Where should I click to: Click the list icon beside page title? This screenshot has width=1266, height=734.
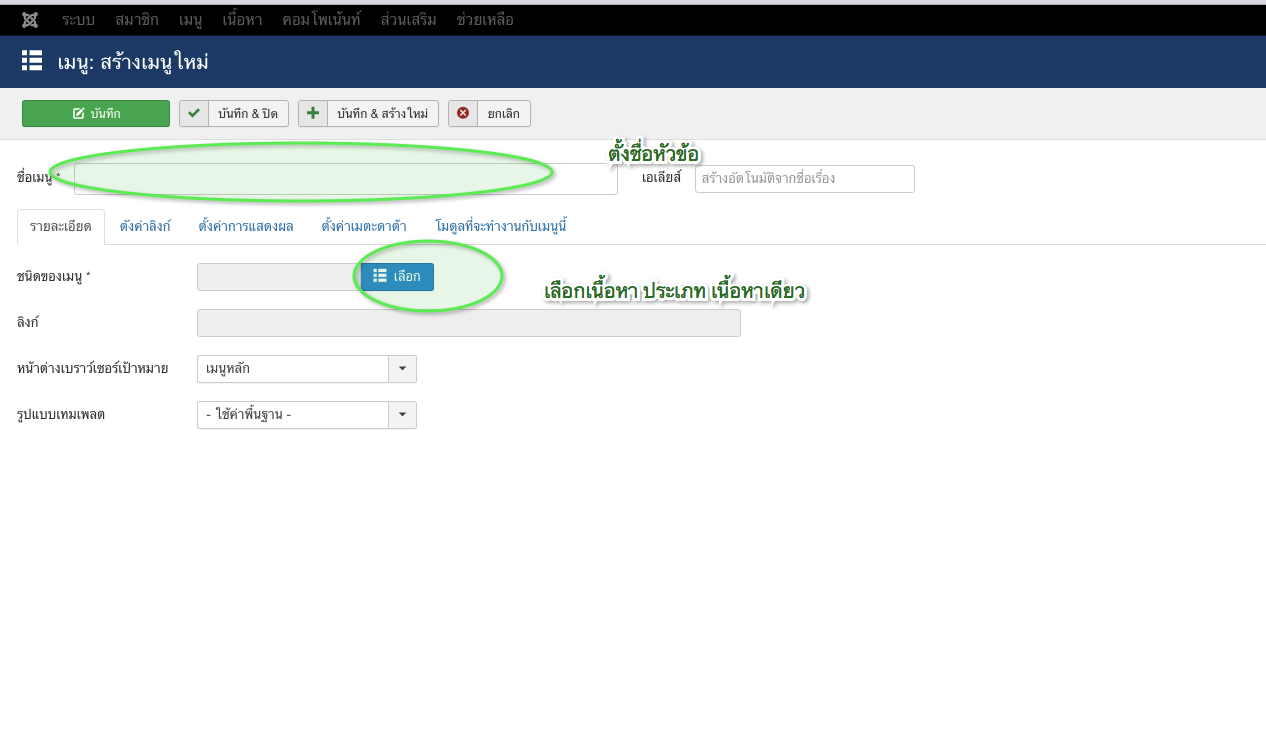pyautogui.click(x=32, y=61)
